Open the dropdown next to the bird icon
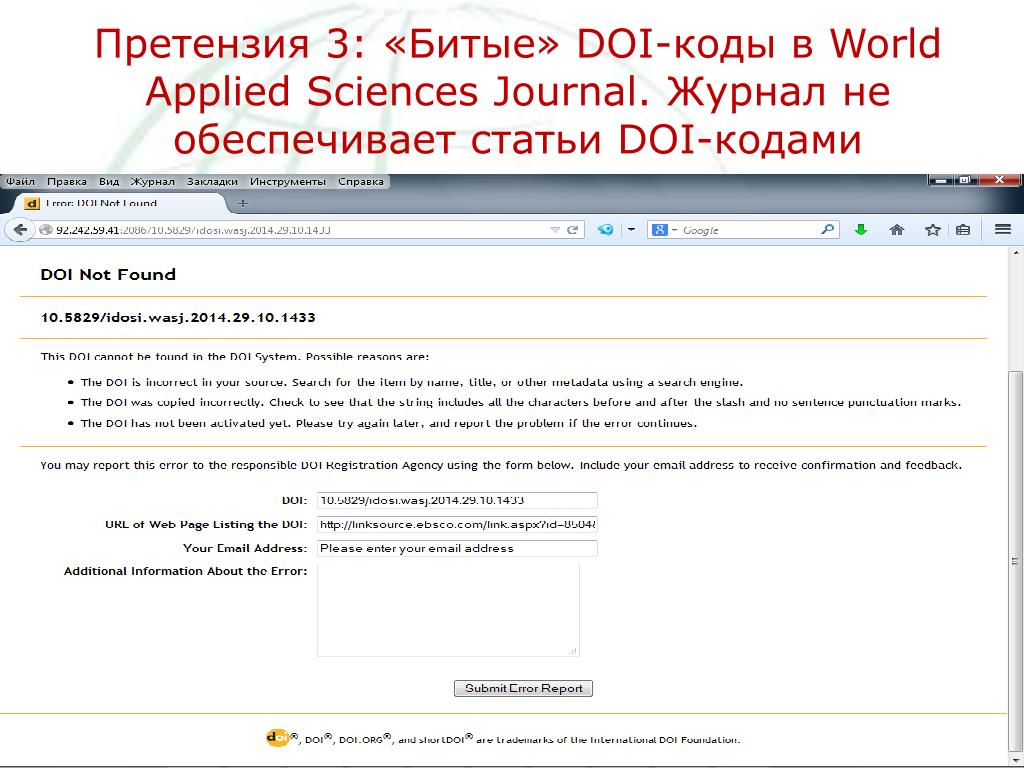Viewport: 1024px width, 768px height. pyautogui.click(x=632, y=230)
